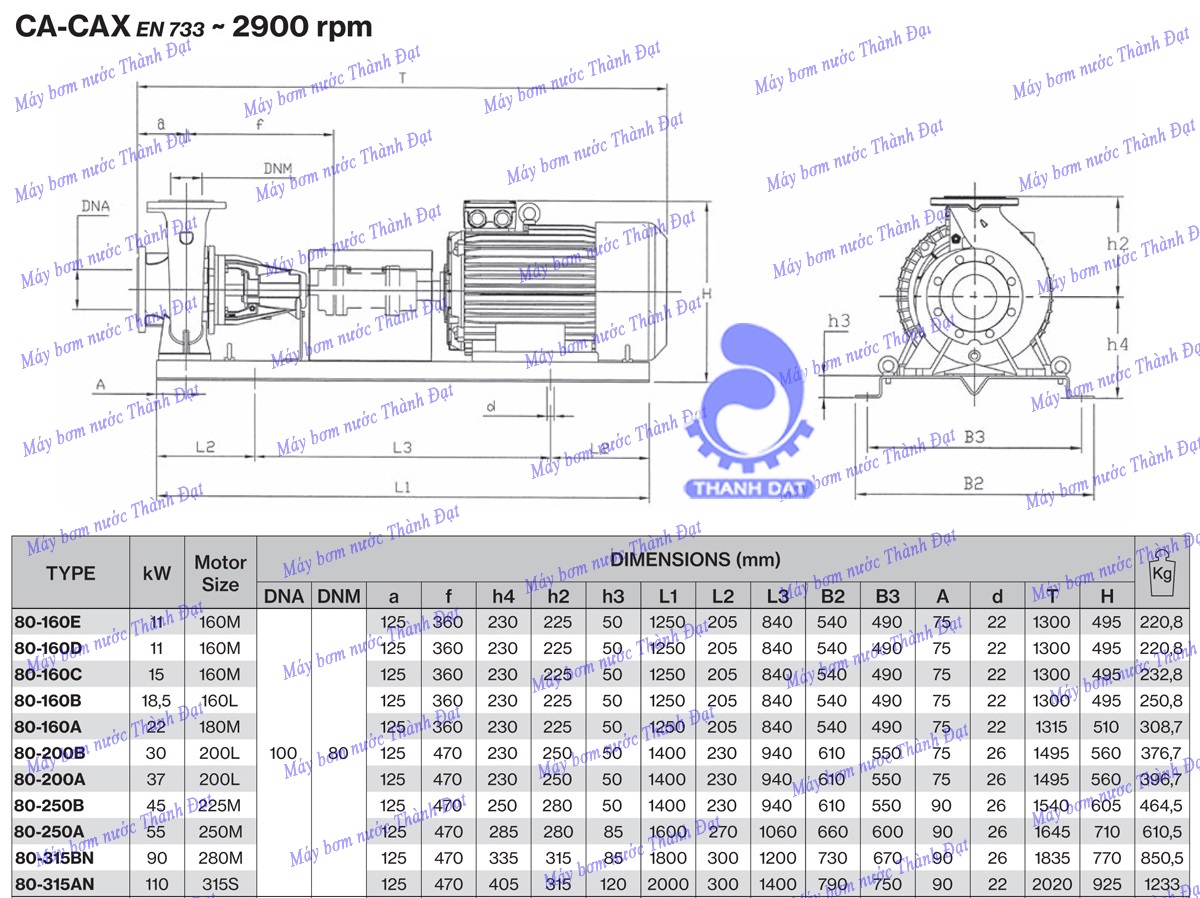Click the "315S" motor size cell
This screenshot has height=898, width=1200.
coord(220,884)
